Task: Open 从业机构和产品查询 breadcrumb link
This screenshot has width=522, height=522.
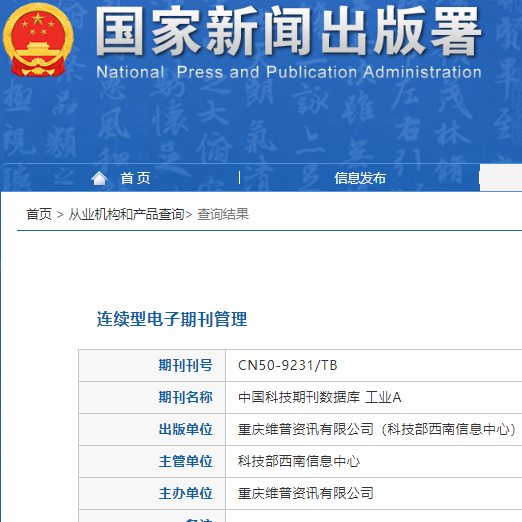Action: pos(126,214)
